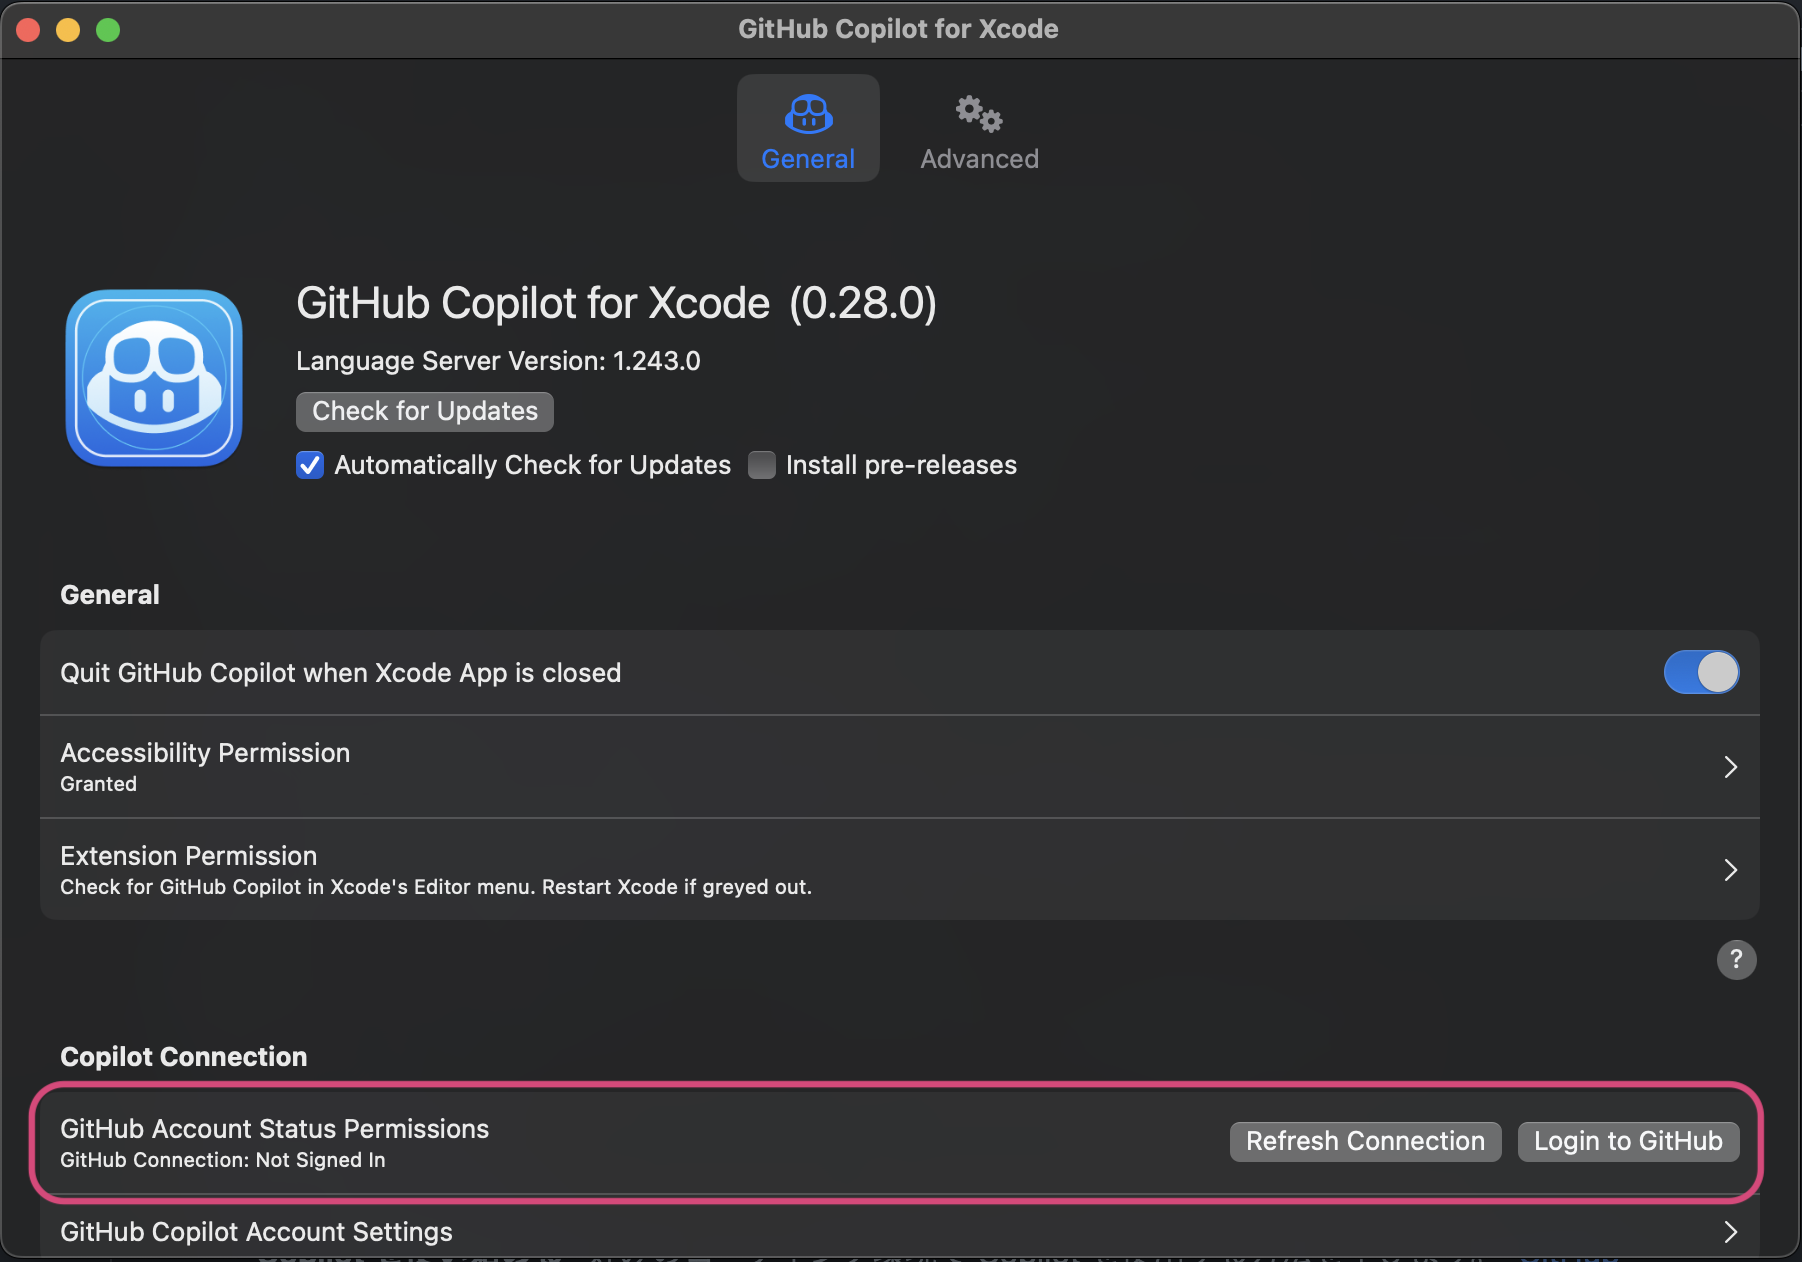Image resolution: width=1802 pixels, height=1262 pixels.
Task: Click Login to GitHub button
Action: [x=1628, y=1141]
